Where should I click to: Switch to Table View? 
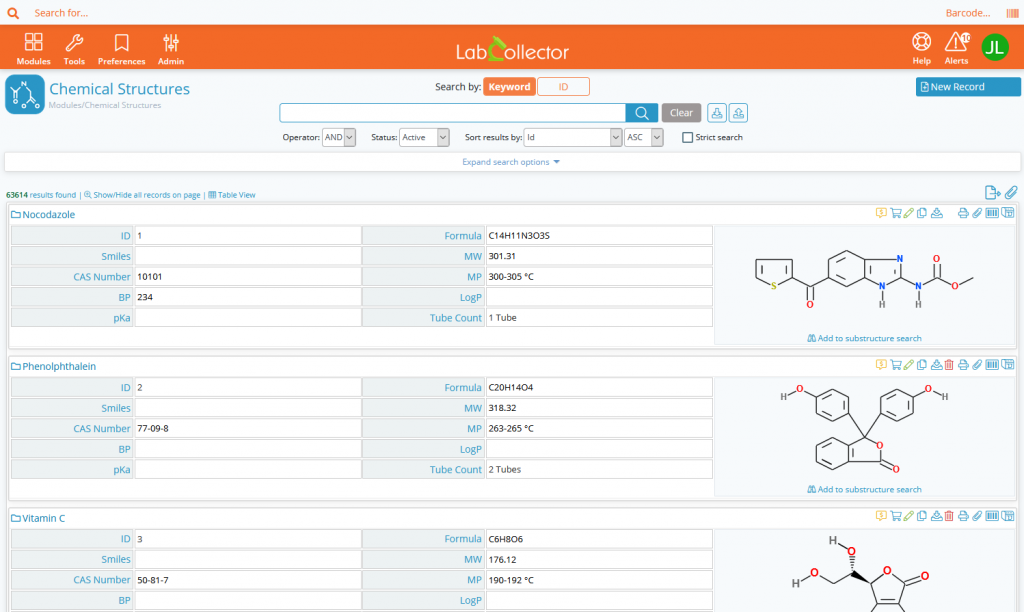[x=232, y=195]
